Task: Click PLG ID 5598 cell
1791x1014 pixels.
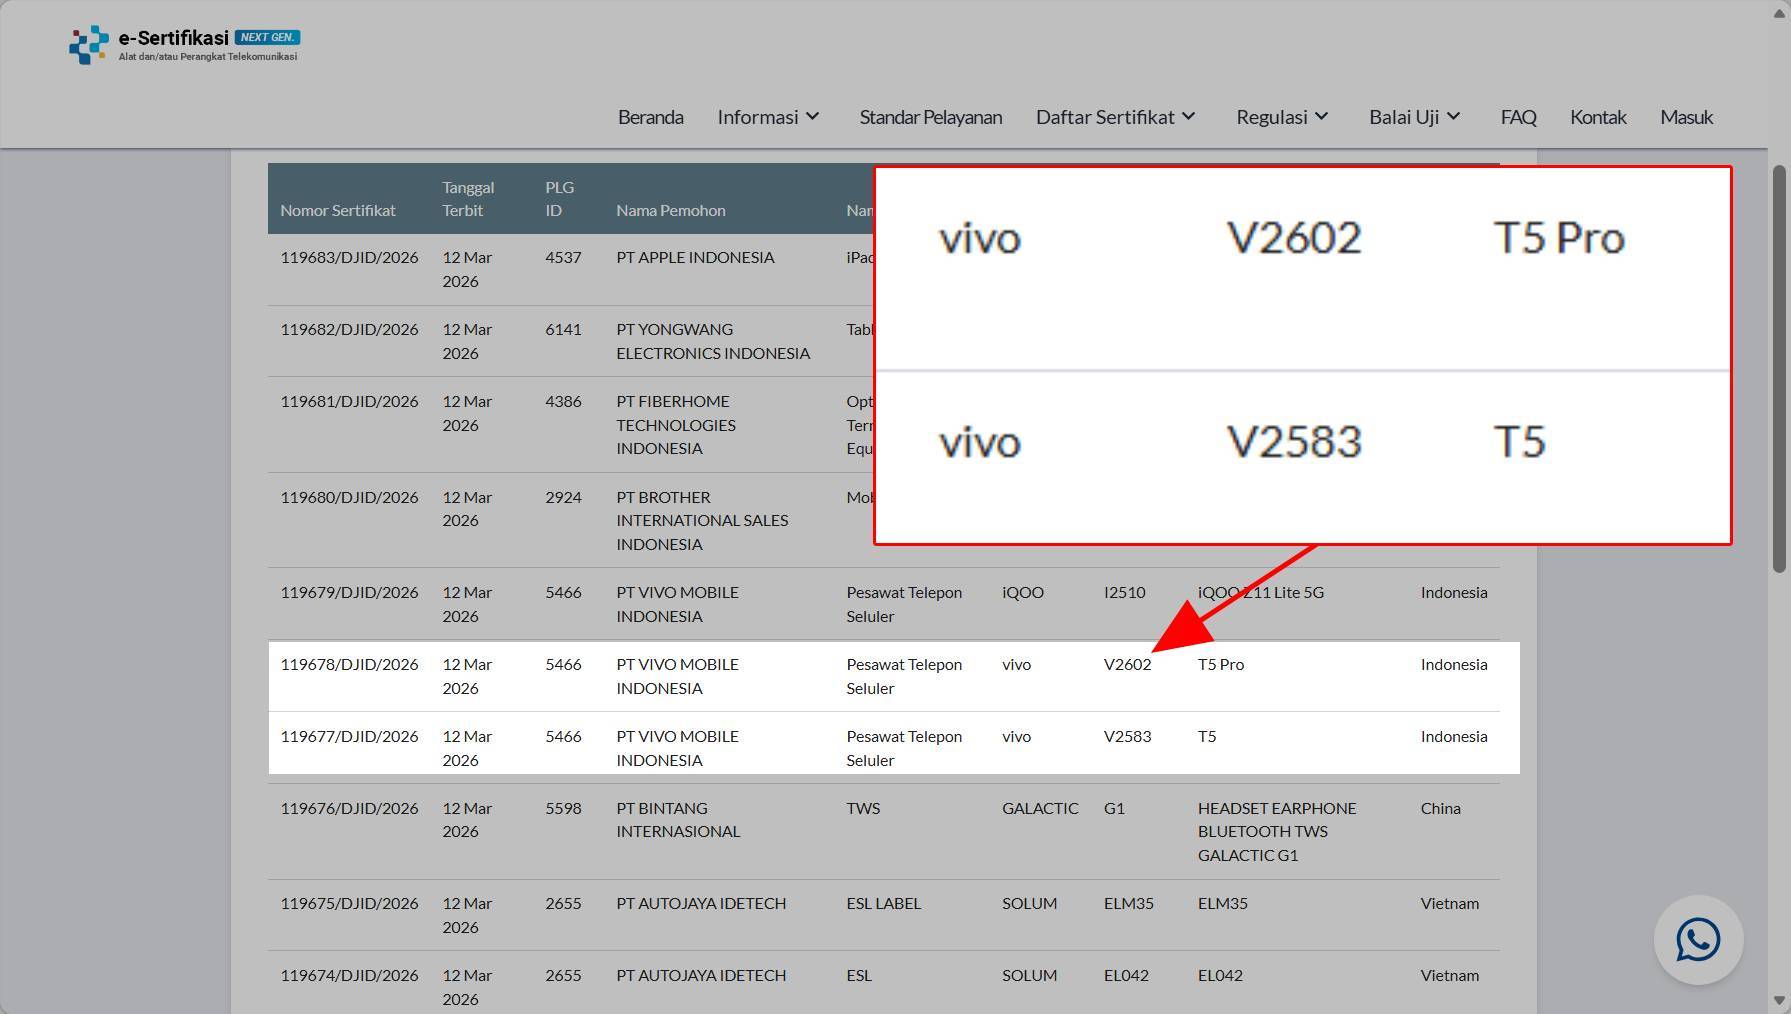Action: pyautogui.click(x=563, y=808)
